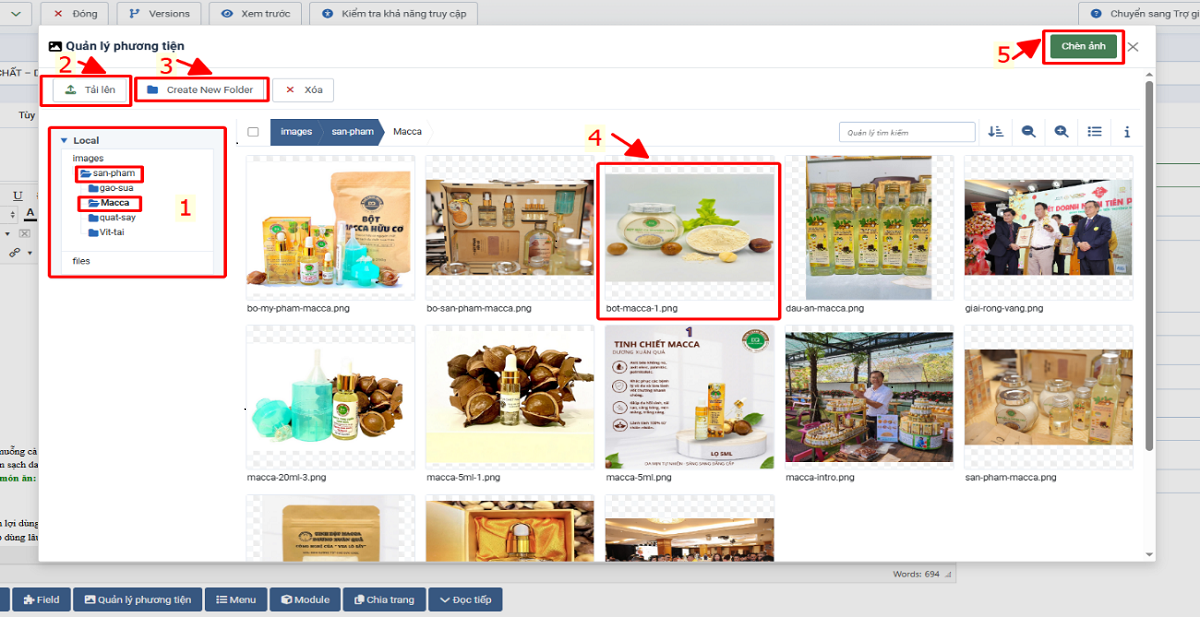The width and height of the screenshot is (1200, 617).
Task: Select the bot-macca-1.png thumbnail
Action: point(689,228)
